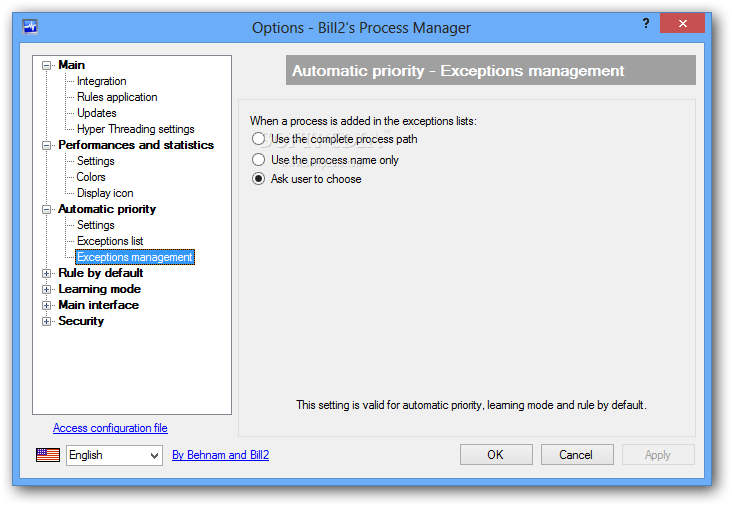Collapse the Automatic priority node

click(46, 210)
